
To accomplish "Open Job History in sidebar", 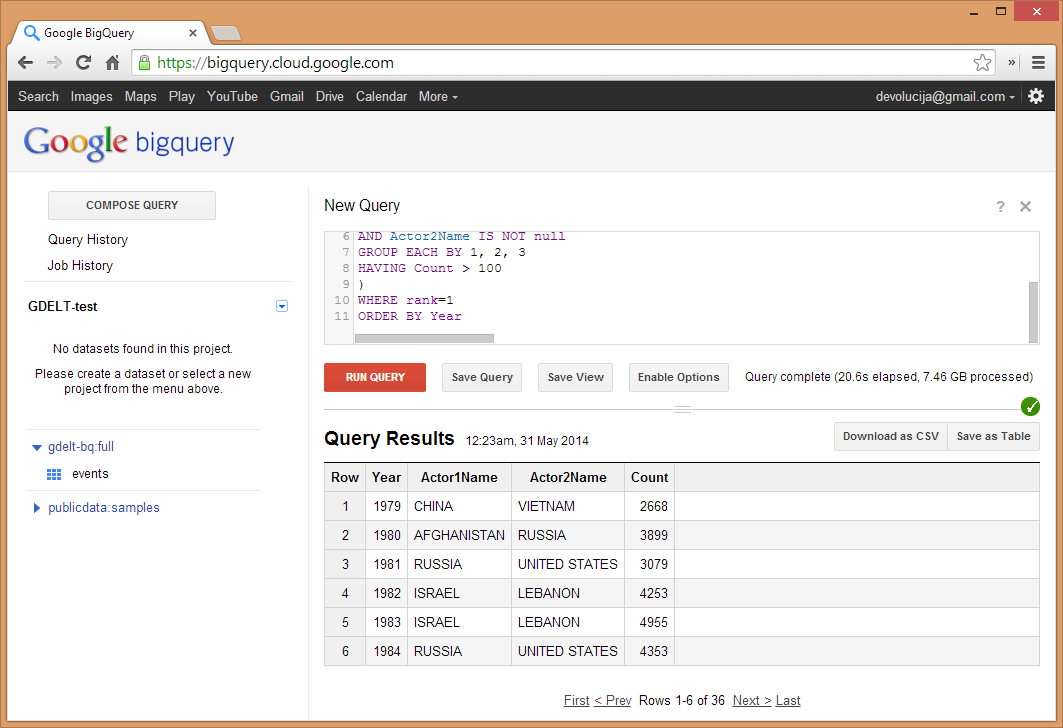I will 80,266.
